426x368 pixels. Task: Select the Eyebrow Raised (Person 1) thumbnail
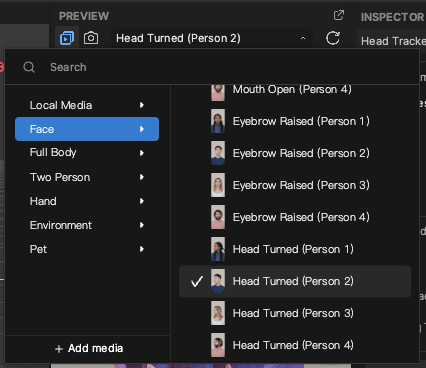pos(218,121)
